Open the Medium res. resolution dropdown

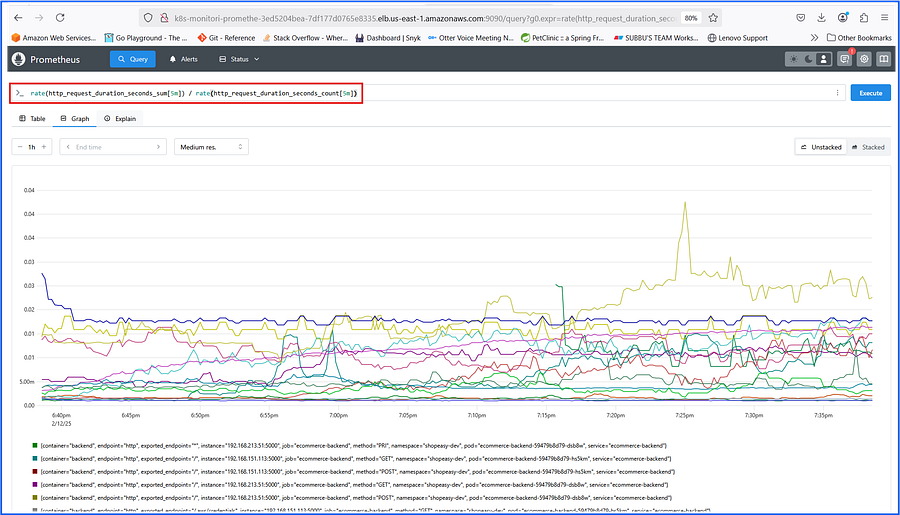[x=211, y=147]
